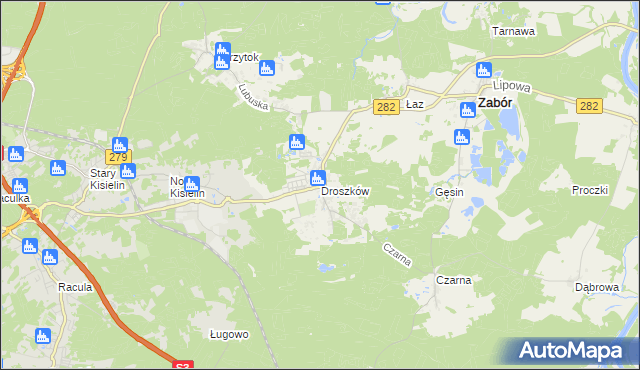Select the Proczki place label
Image resolution: width=640 pixels, height=370 pixels.
(x=590, y=190)
